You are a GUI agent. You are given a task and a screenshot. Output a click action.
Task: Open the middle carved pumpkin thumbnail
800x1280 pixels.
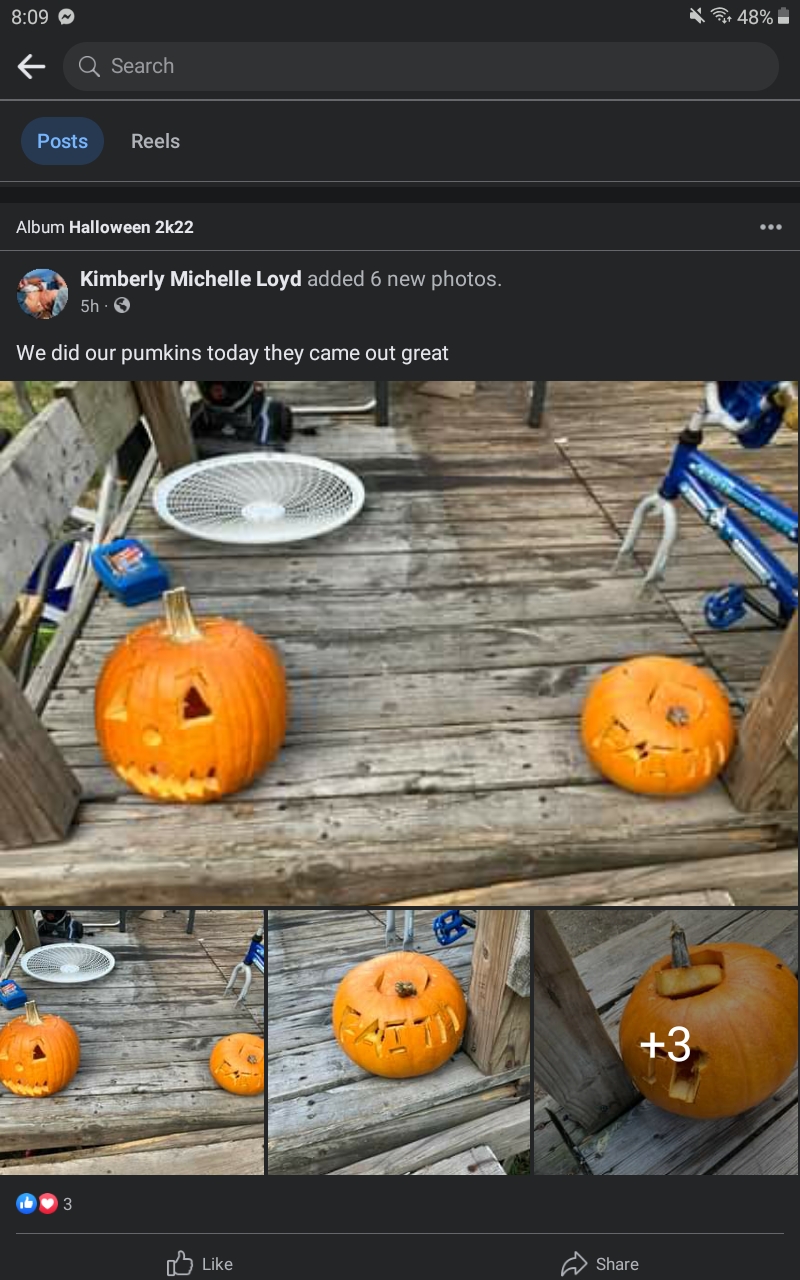tap(399, 1042)
